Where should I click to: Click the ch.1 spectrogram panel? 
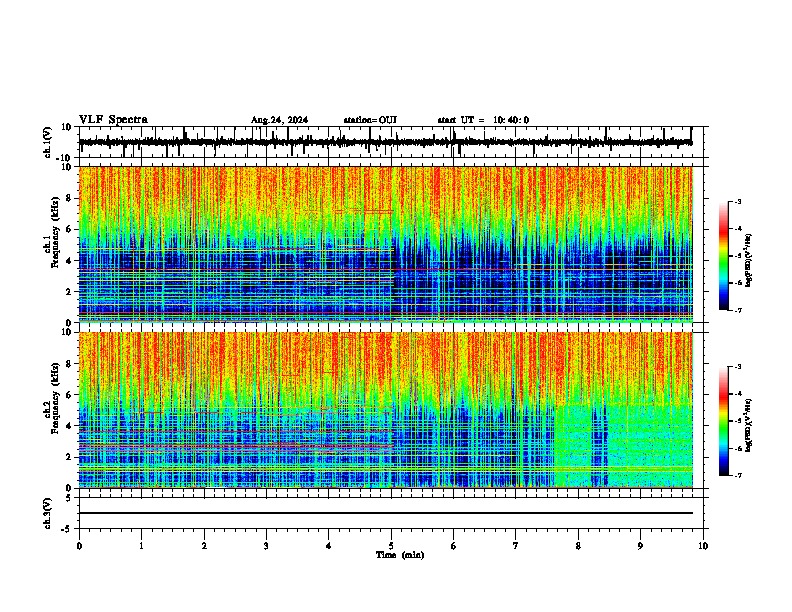(386, 244)
